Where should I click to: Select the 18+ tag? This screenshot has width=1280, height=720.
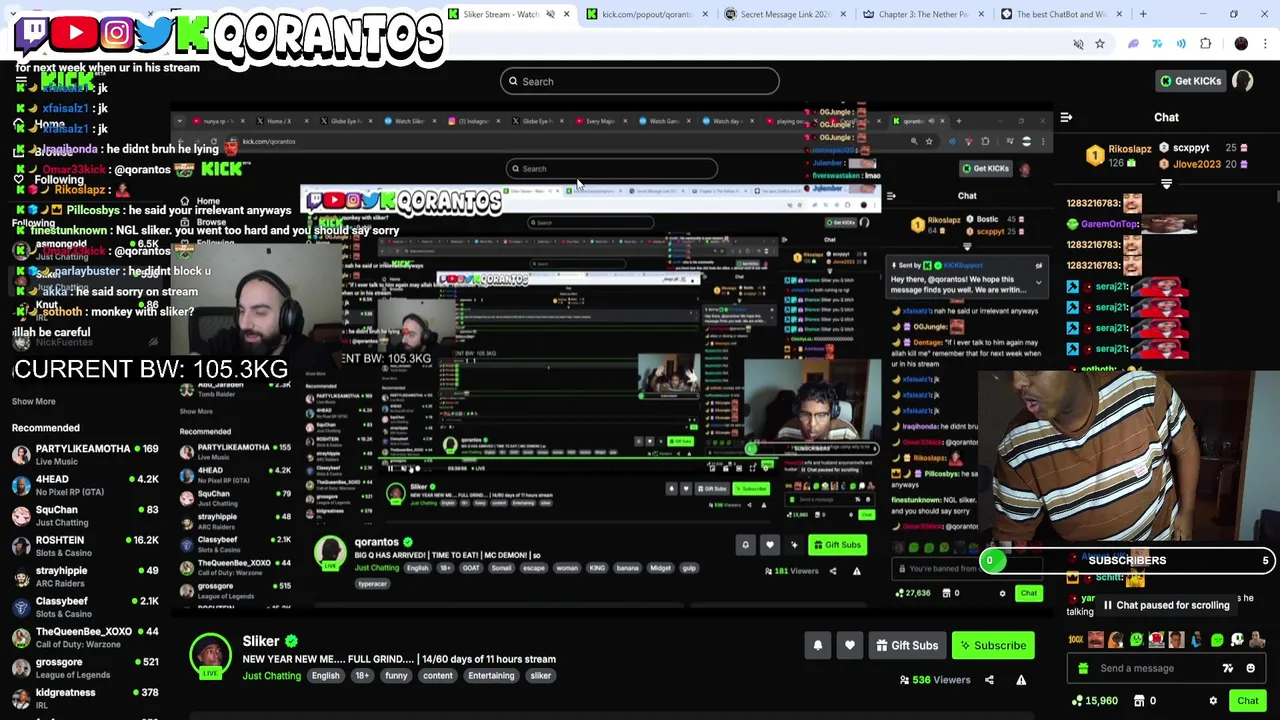(362, 676)
